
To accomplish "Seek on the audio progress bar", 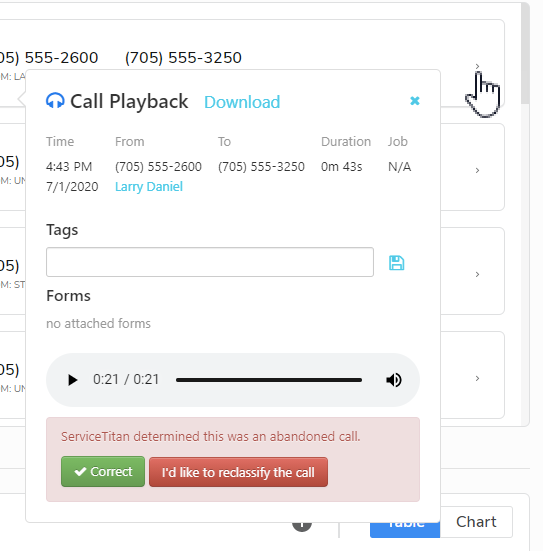I will pos(269,380).
